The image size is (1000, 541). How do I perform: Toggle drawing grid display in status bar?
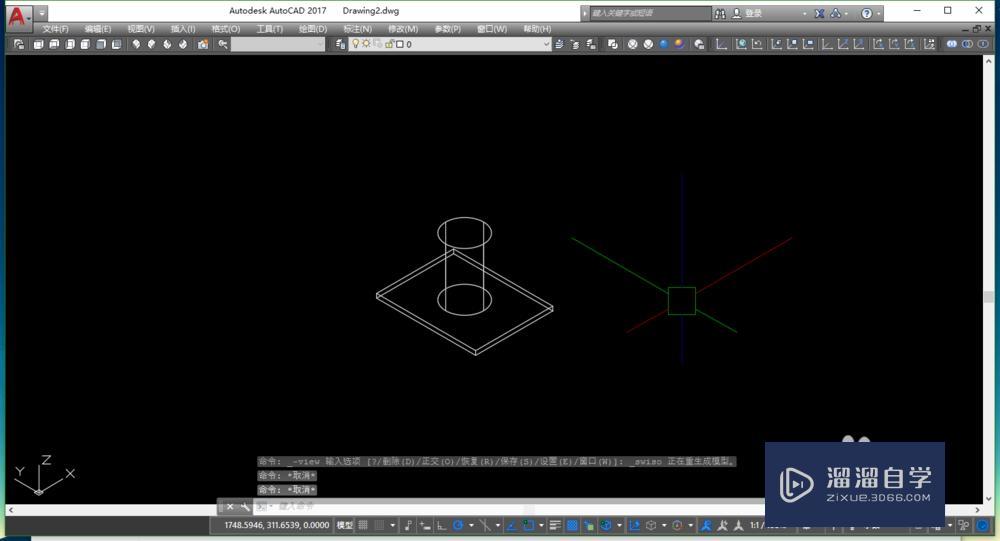point(363,525)
